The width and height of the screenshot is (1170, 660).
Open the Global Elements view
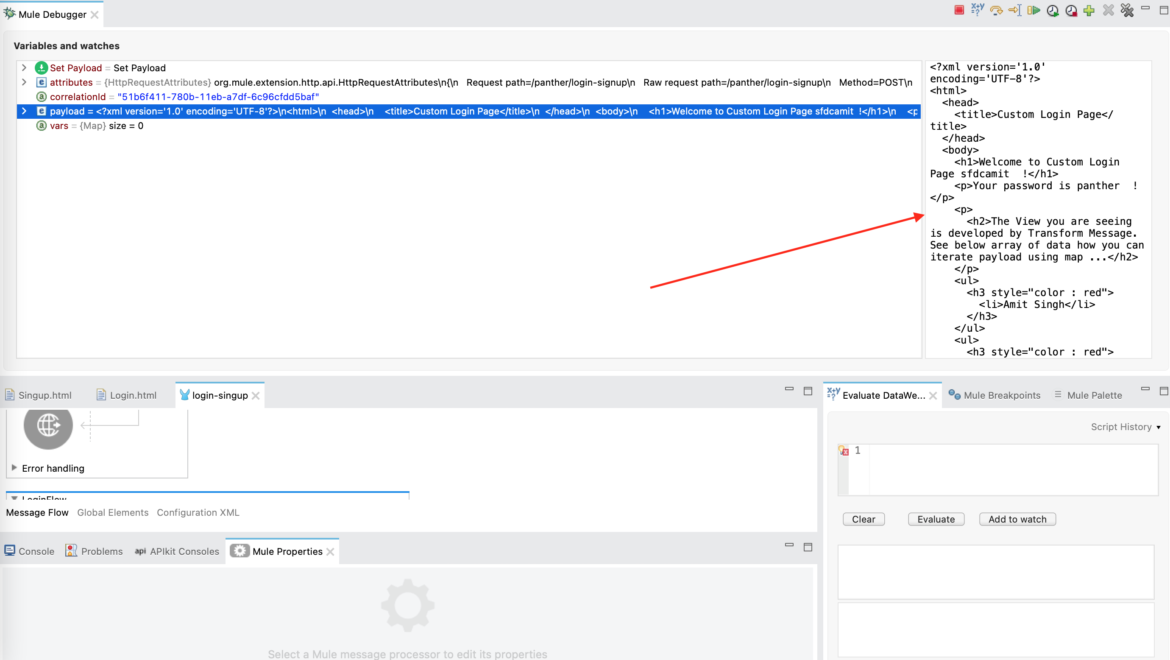(112, 512)
